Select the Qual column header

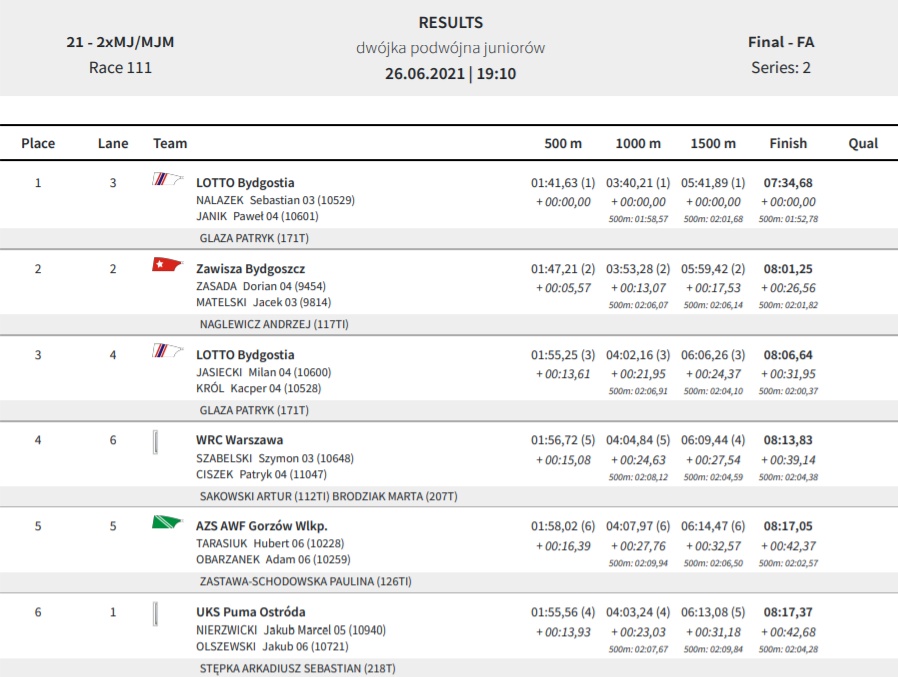point(863,143)
